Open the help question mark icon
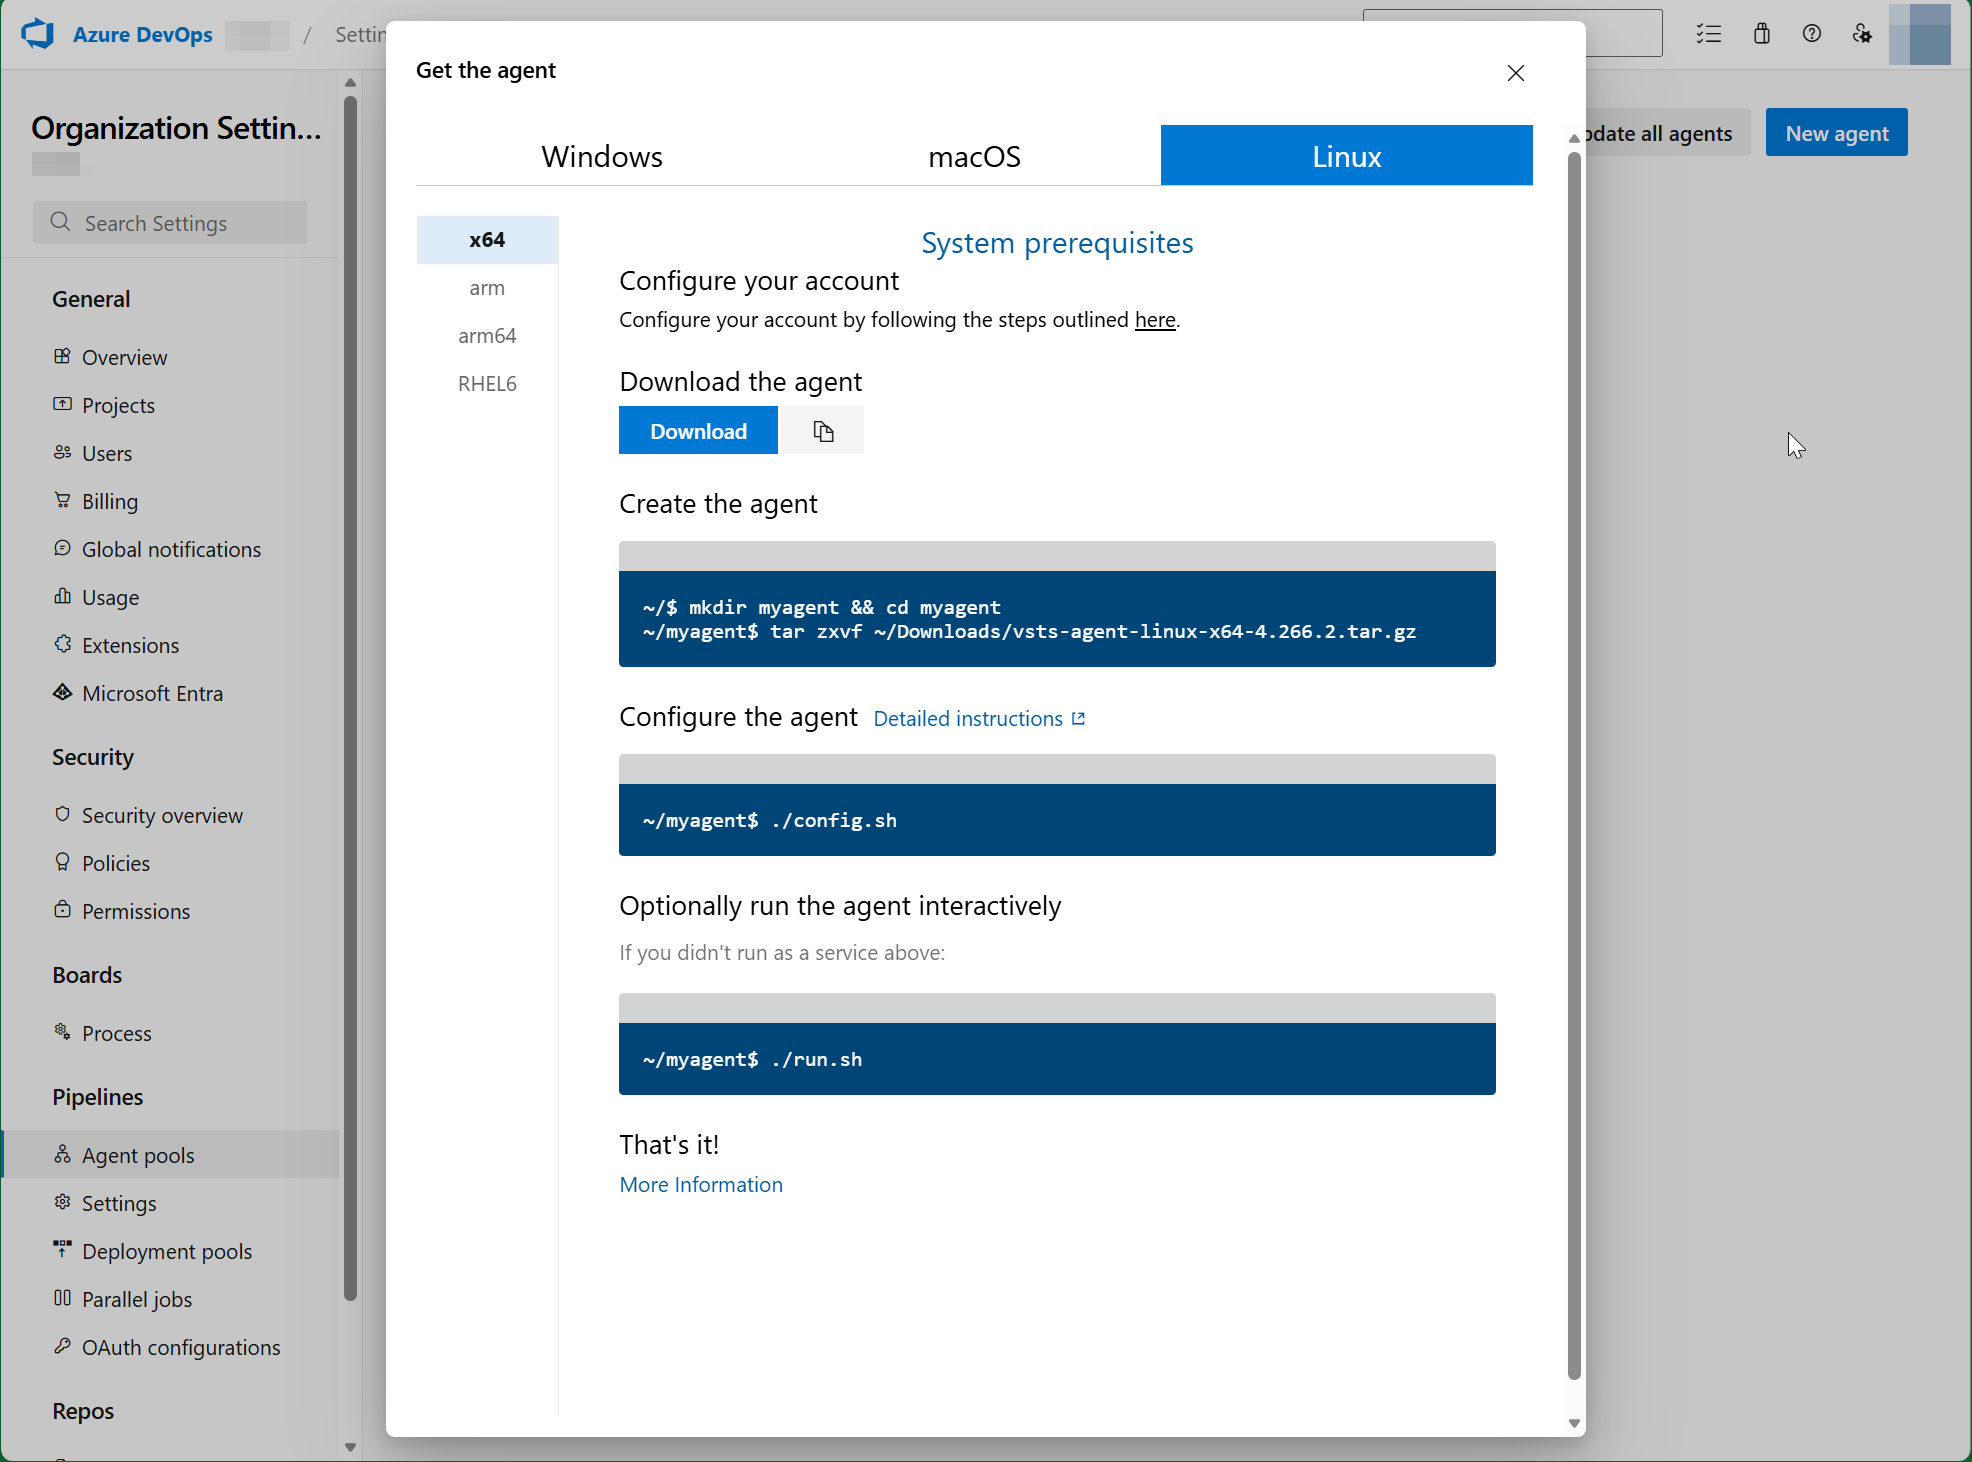This screenshot has width=1972, height=1462. point(1812,34)
